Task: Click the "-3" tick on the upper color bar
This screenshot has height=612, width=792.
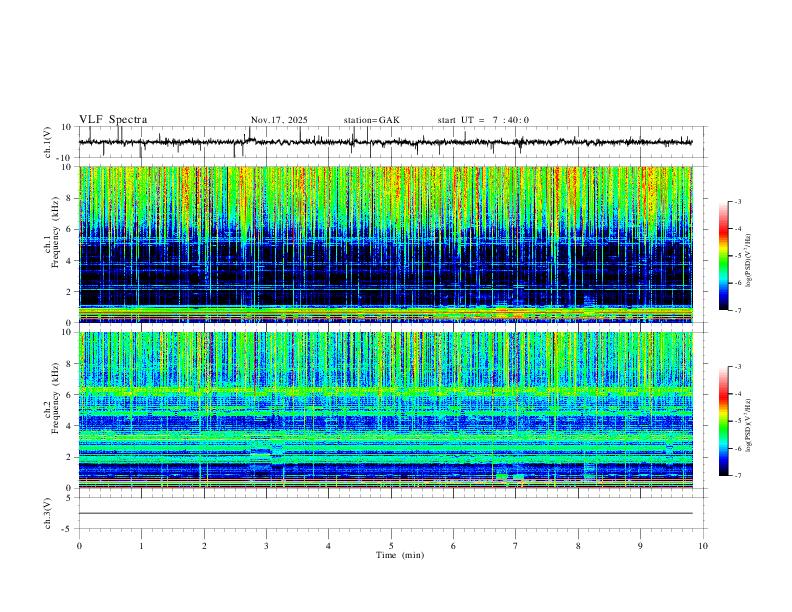Action: (x=738, y=201)
